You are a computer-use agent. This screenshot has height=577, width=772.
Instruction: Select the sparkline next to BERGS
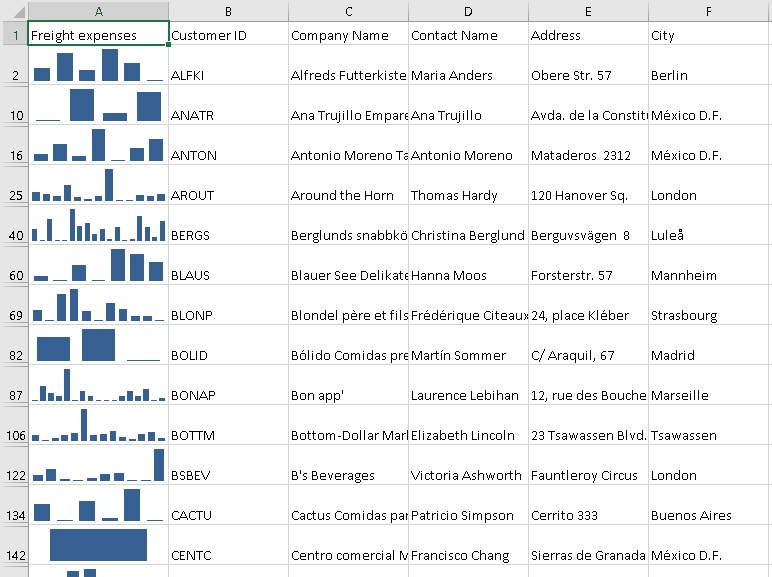pyautogui.click(x=98, y=226)
